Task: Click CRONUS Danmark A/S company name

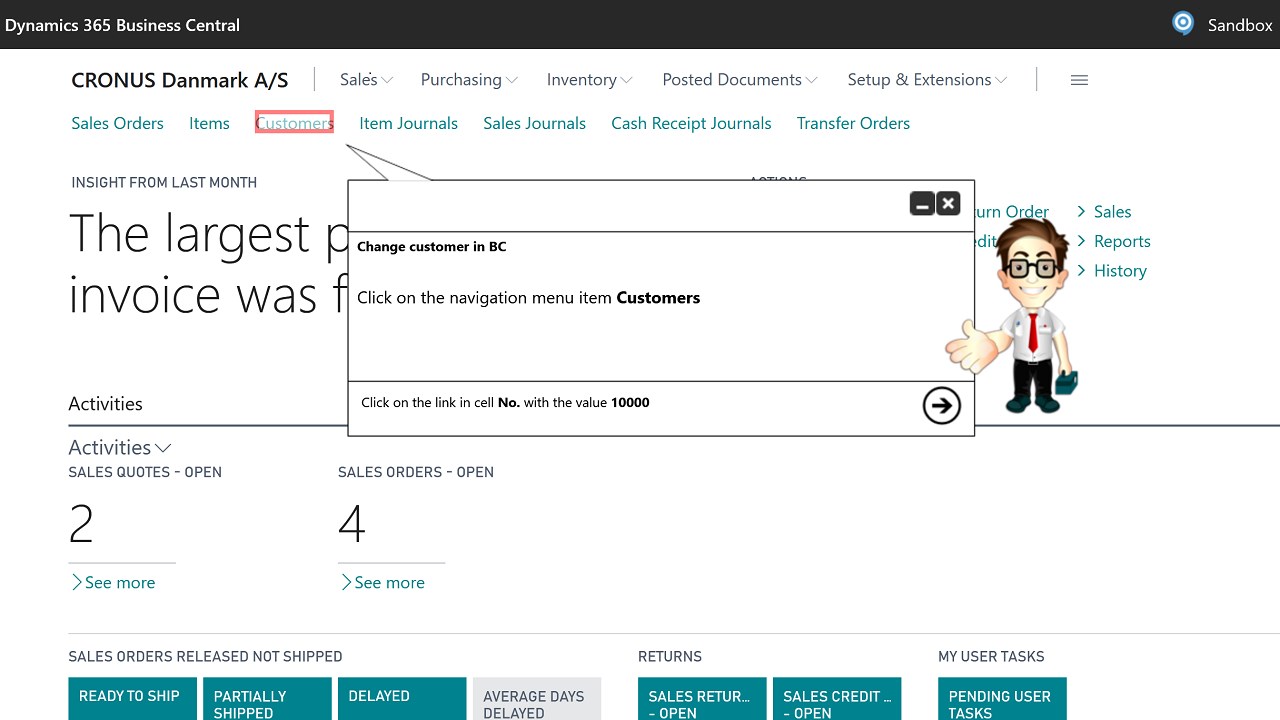Action: coord(180,80)
